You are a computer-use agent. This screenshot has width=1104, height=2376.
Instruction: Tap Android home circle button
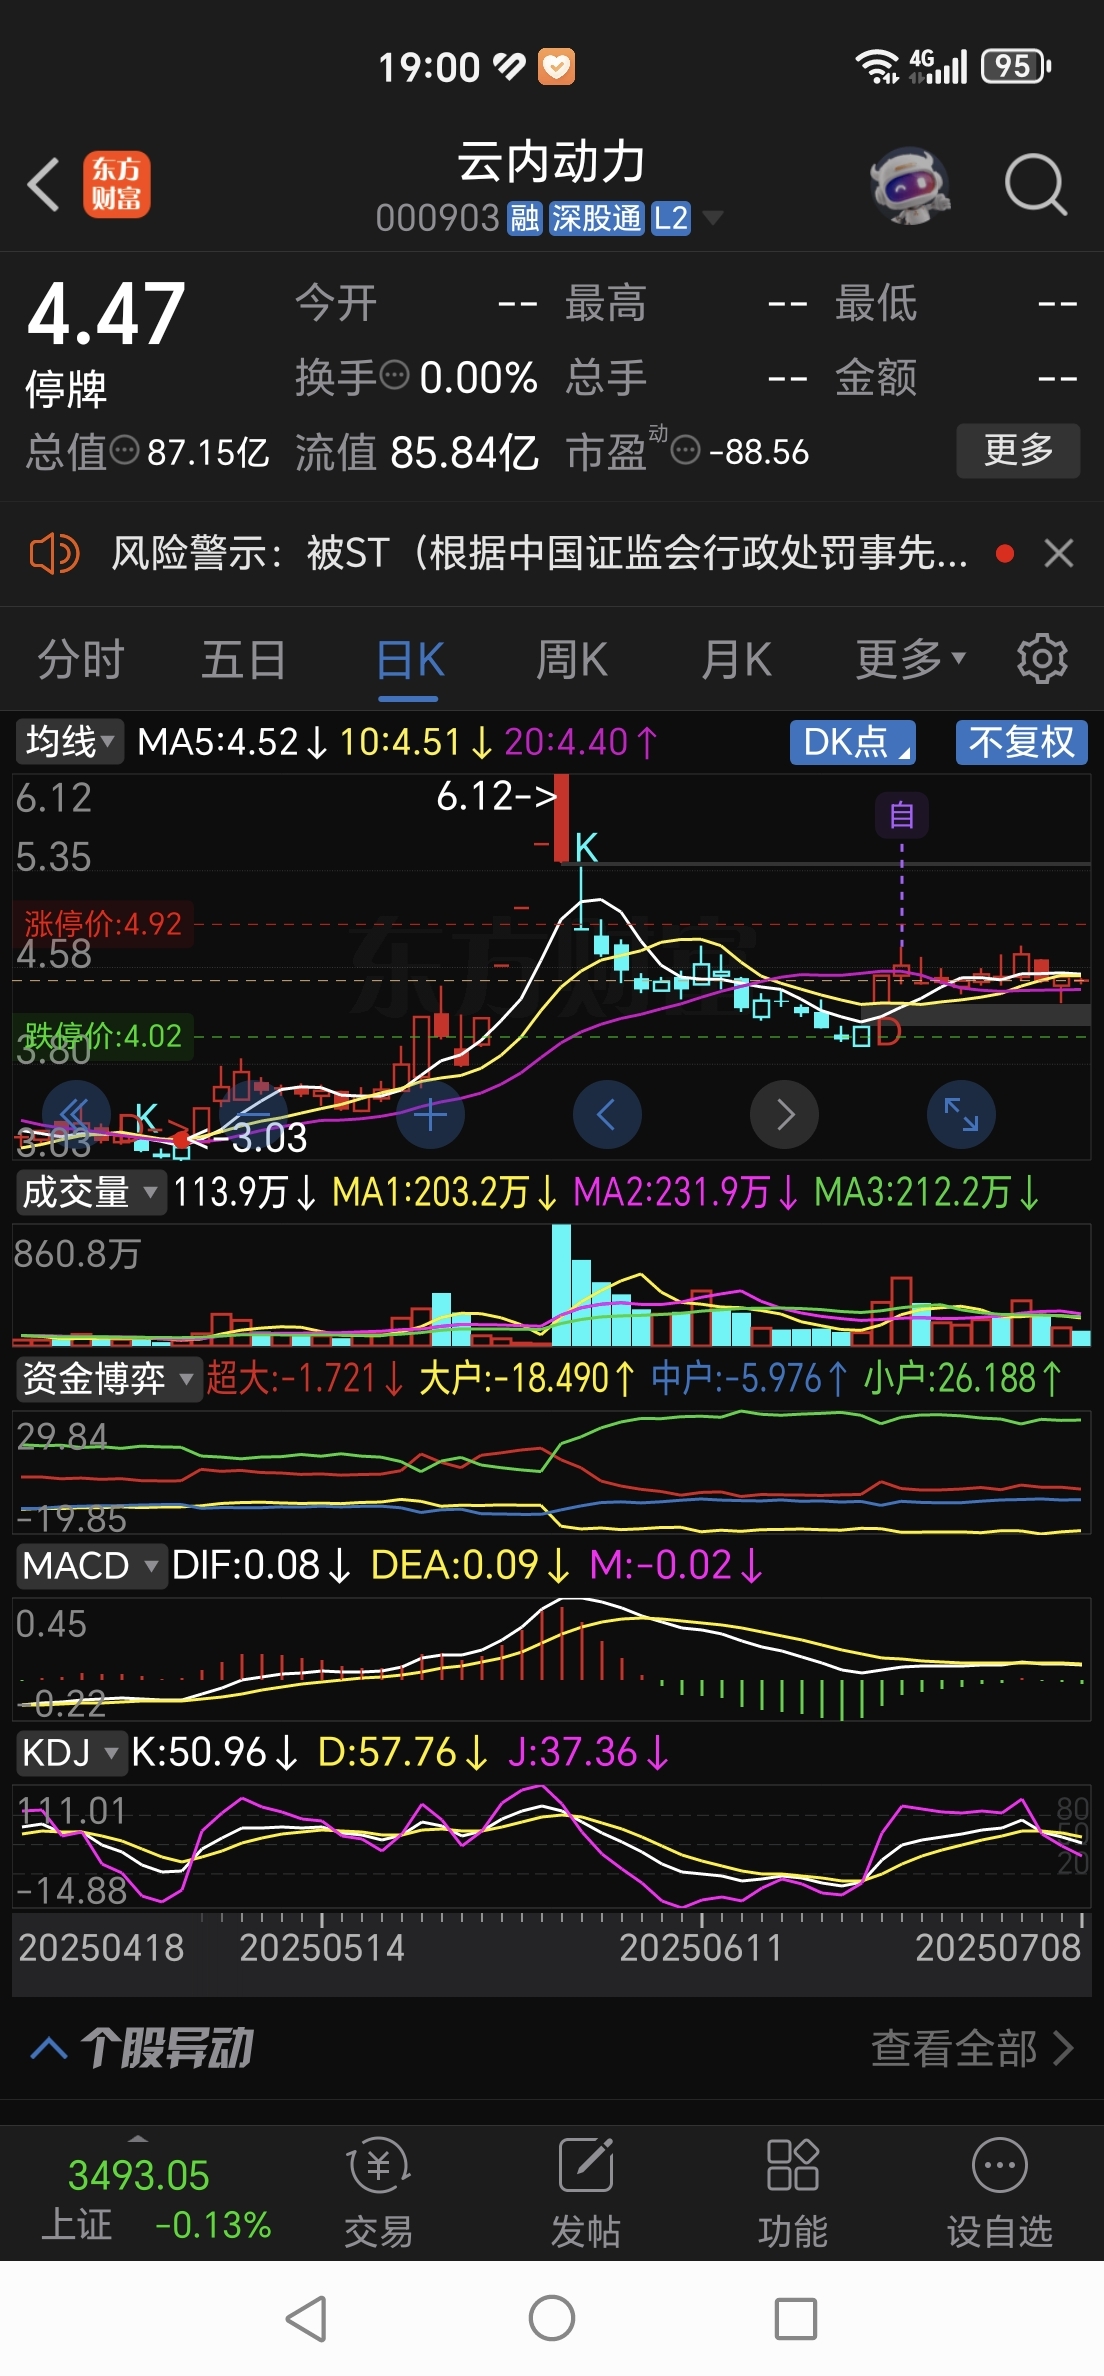pyautogui.click(x=552, y=2318)
